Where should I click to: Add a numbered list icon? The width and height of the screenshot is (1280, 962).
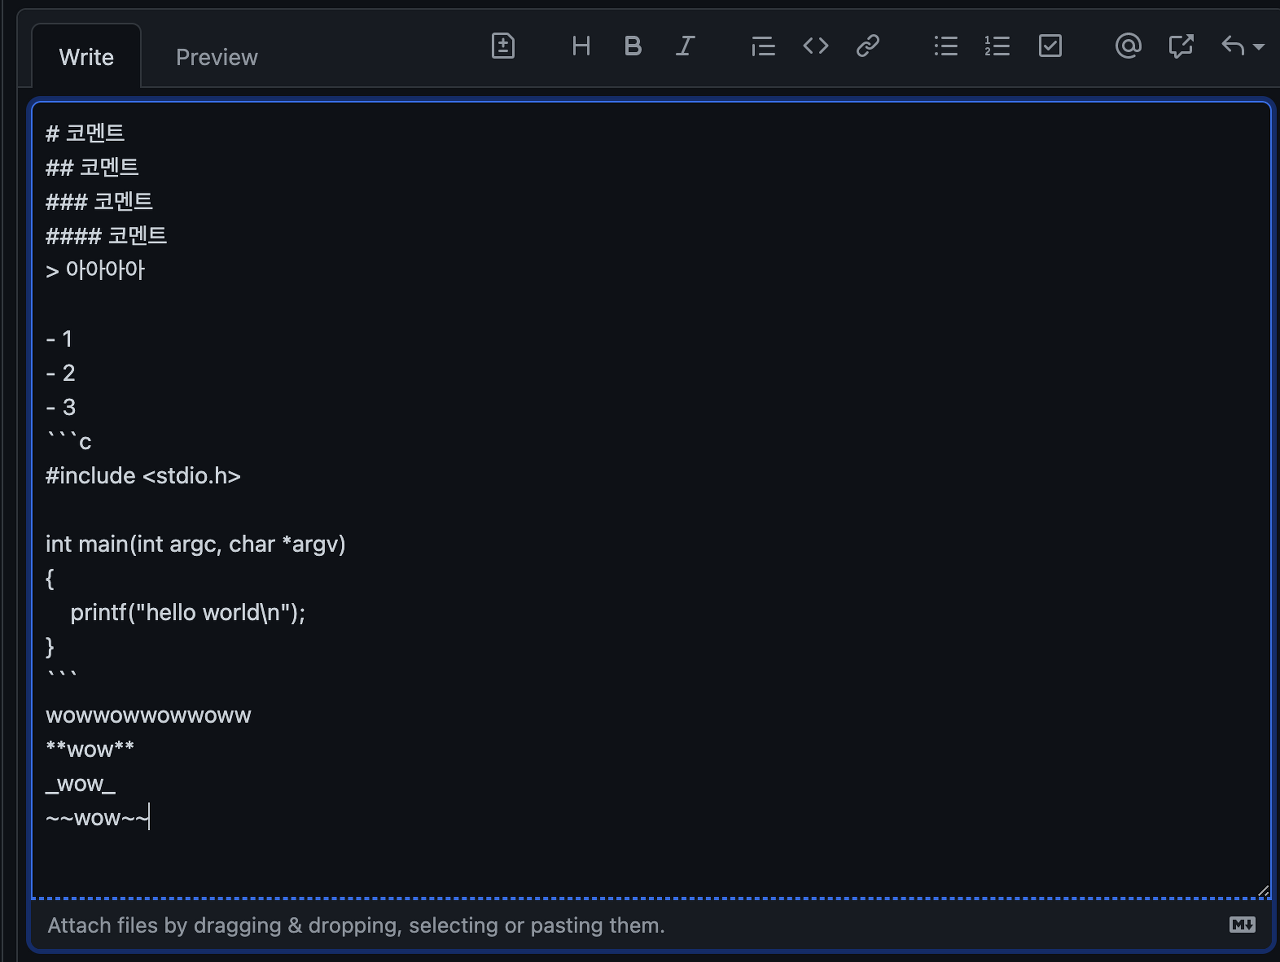point(997,46)
